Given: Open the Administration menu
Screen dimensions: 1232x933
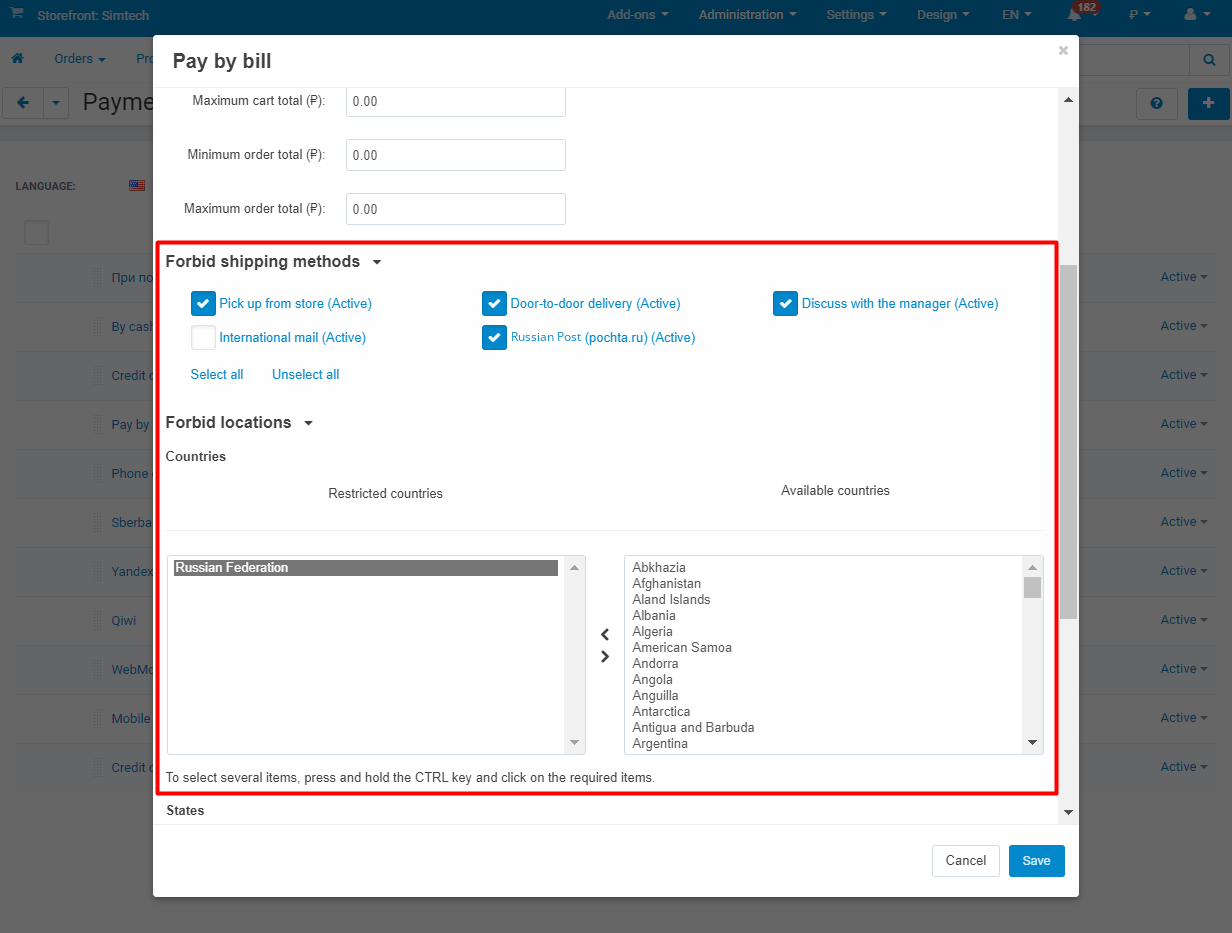Looking at the screenshot, I should 748,15.
